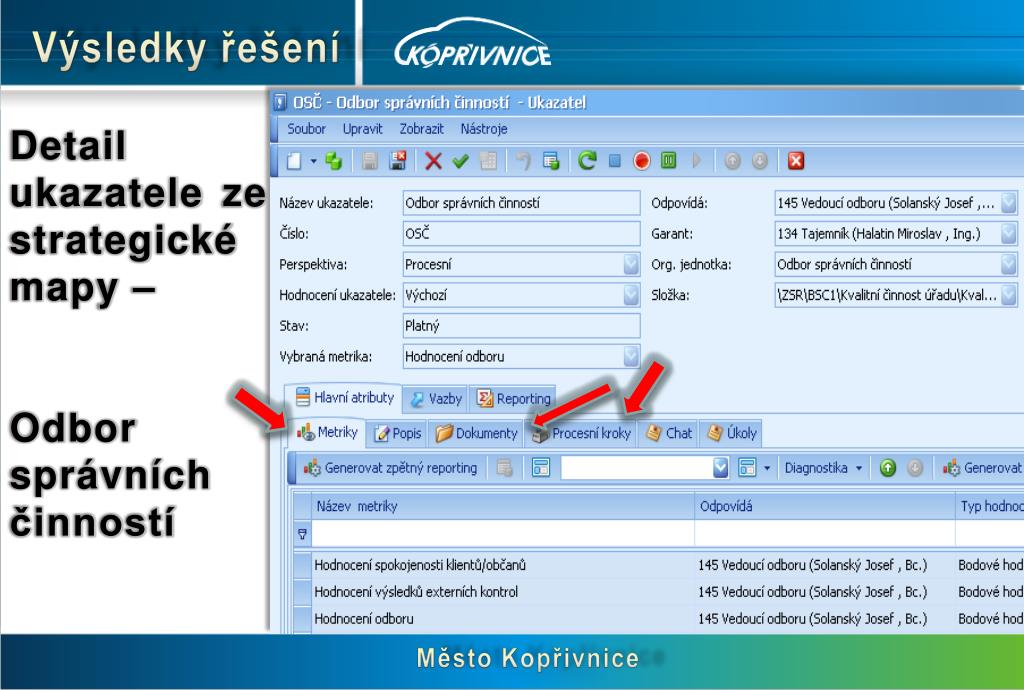Expand the Složka dropdown
The width and height of the screenshot is (1024, 690).
click(x=1008, y=295)
